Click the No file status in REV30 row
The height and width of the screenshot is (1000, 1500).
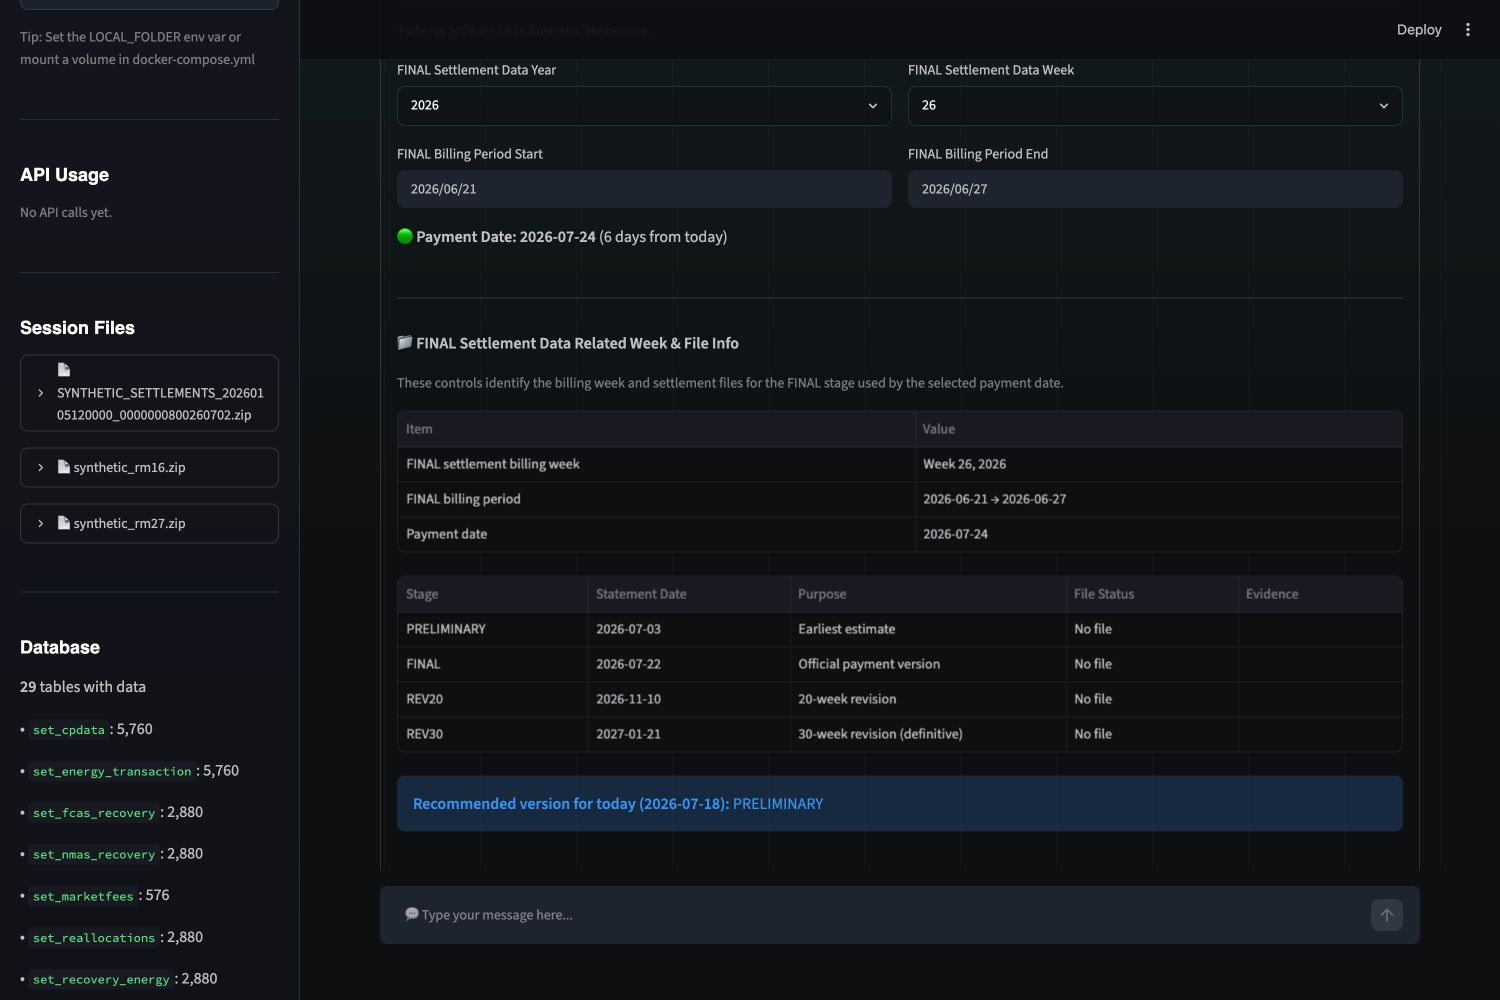1152,734
